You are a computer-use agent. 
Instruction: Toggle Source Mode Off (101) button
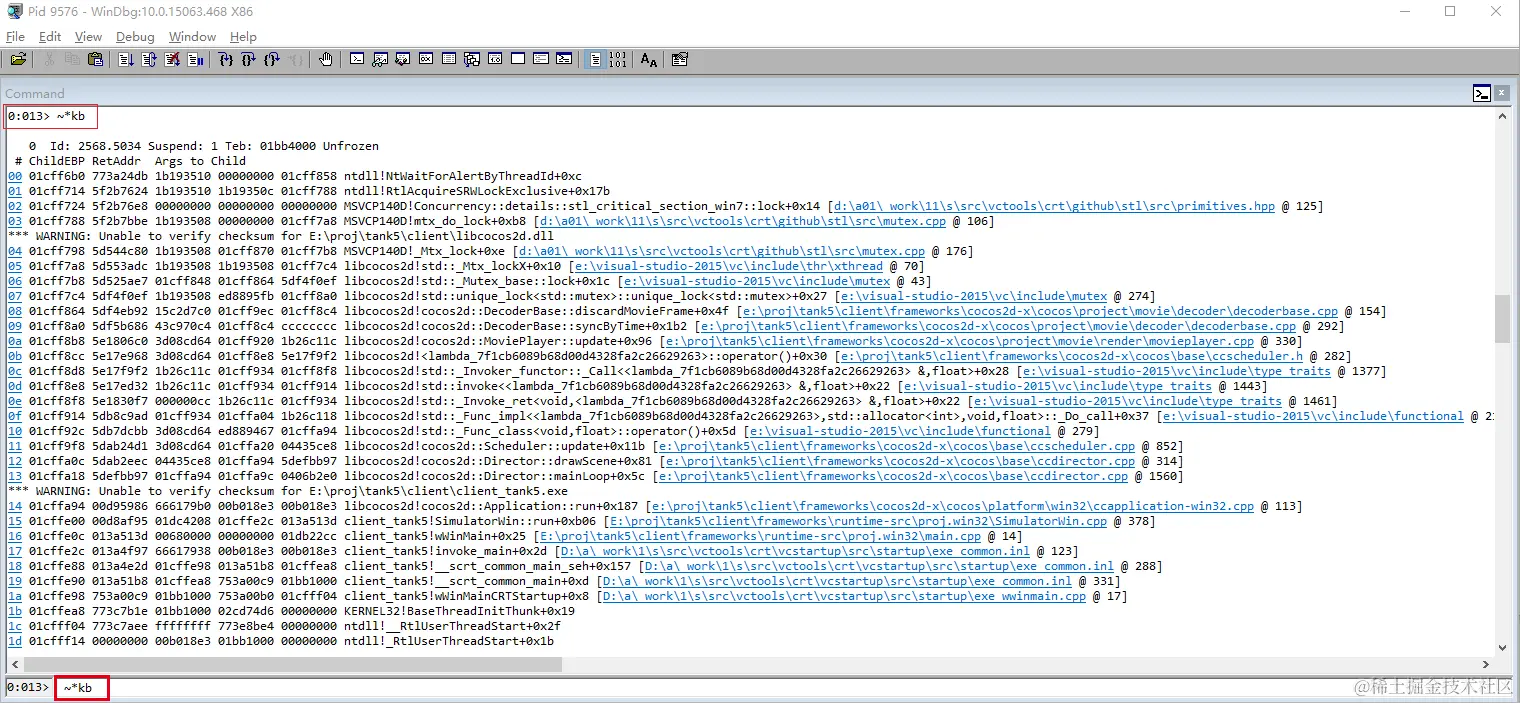(618, 59)
